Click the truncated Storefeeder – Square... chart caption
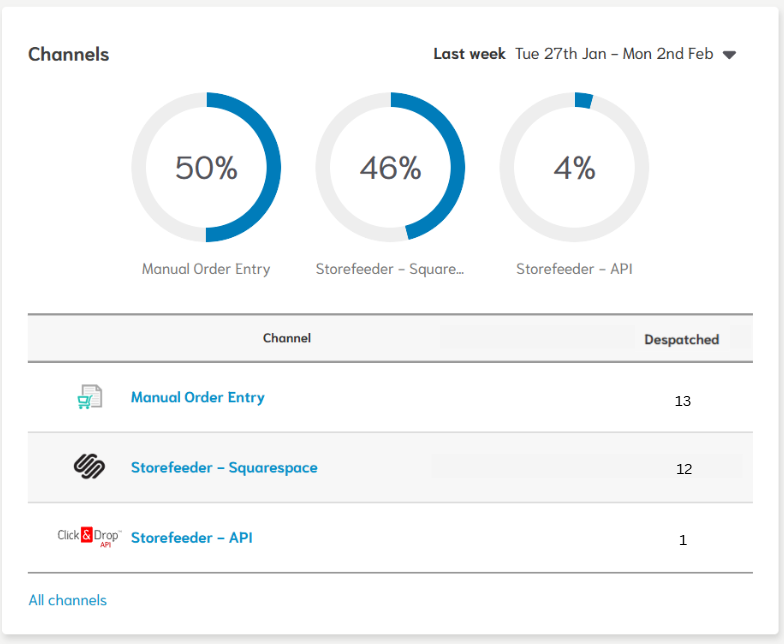This screenshot has height=644, width=784. (x=390, y=269)
